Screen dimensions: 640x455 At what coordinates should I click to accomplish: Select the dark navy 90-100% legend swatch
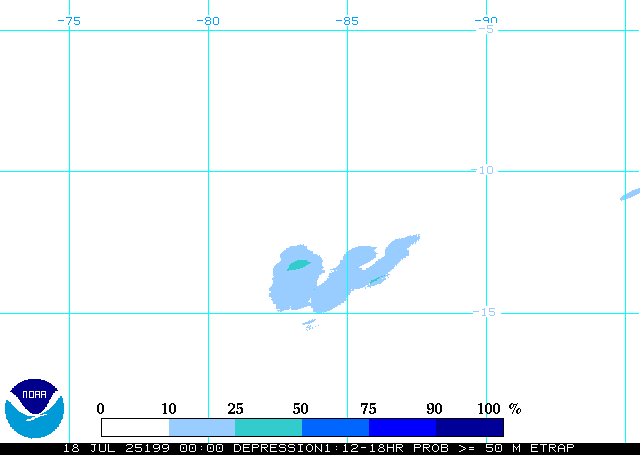(x=469, y=427)
